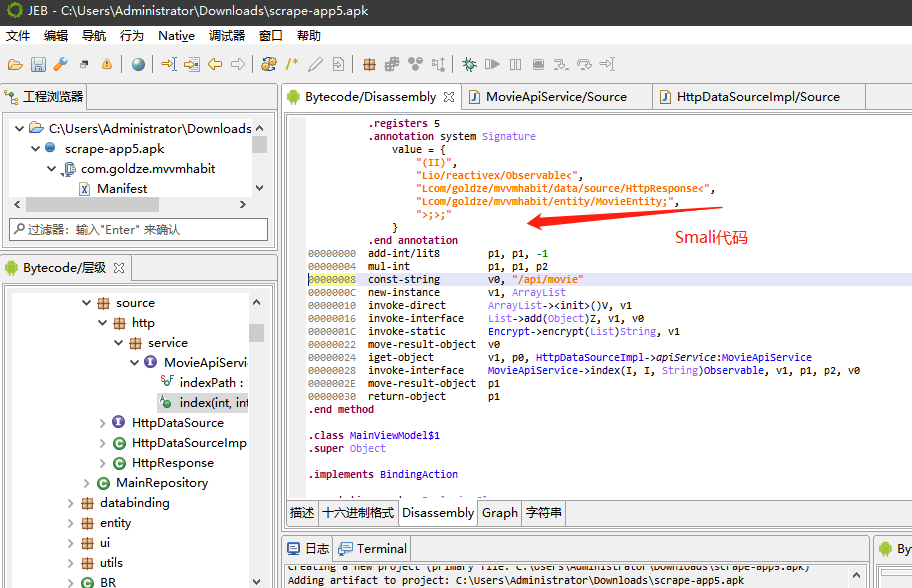Click the warning triangle notifications icon
Screen dimensions: 912x588
tap(106, 64)
